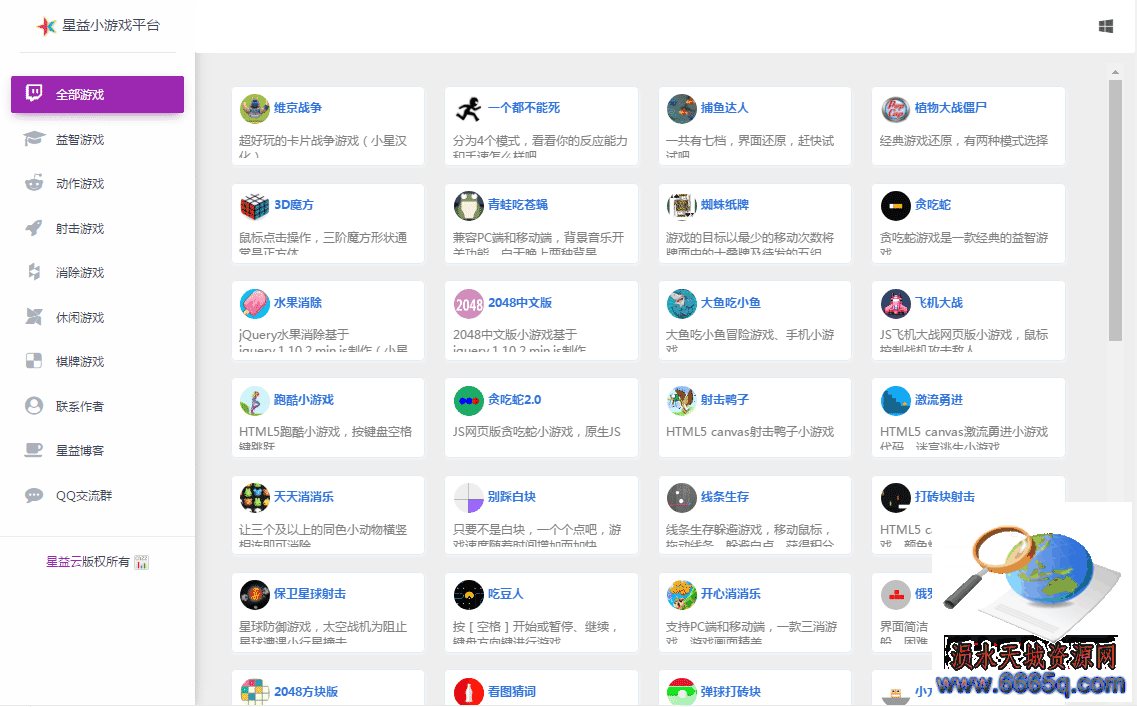Click the running man icon of 一个都不能死
Viewport: 1137px width, 707px height.
(x=468, y=109)
